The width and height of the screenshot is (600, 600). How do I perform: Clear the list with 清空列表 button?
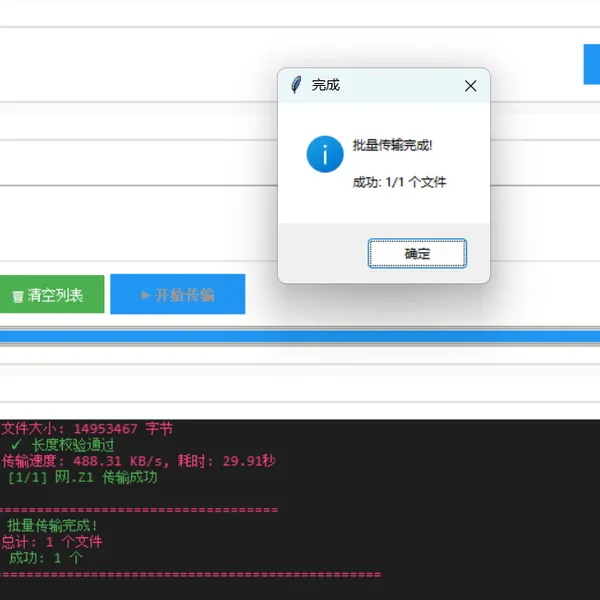52,294
